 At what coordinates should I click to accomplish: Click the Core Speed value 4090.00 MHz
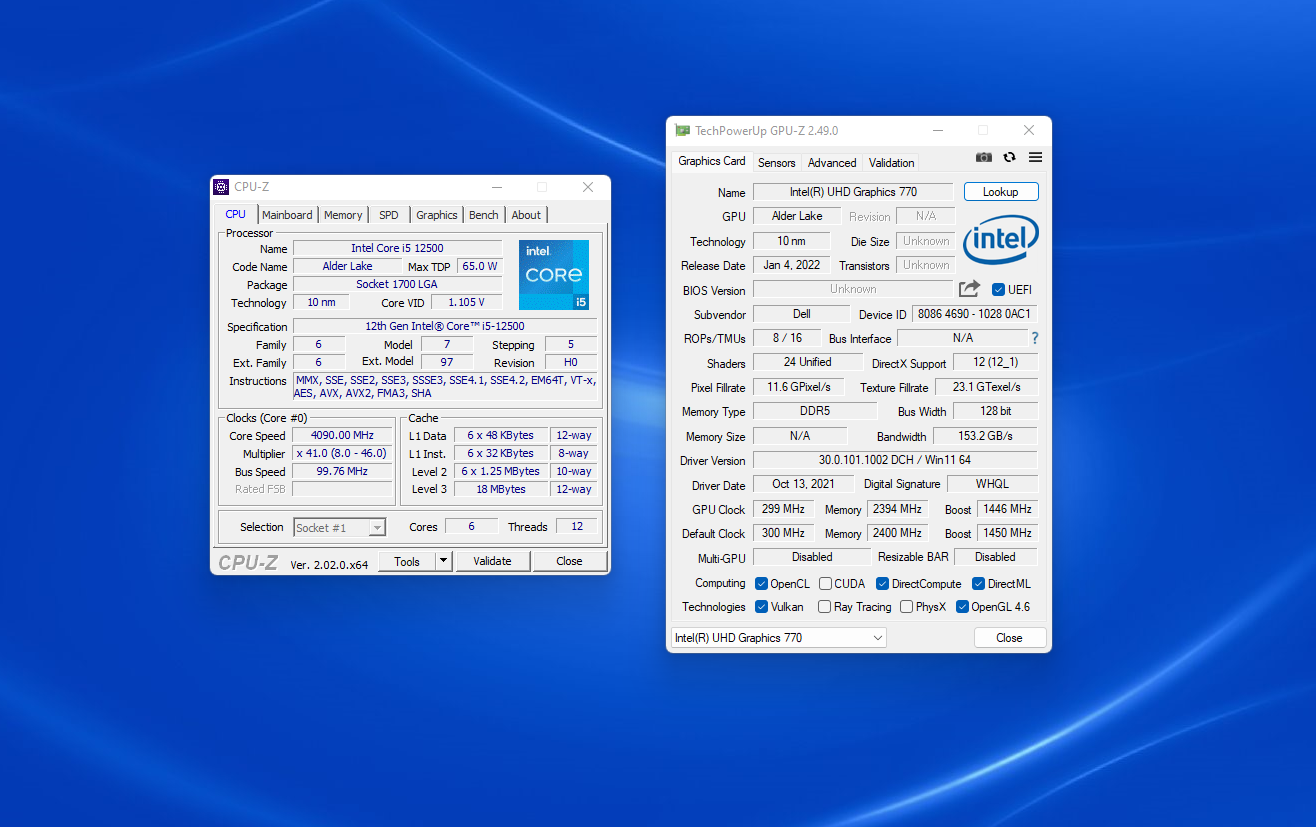(342, 436)
